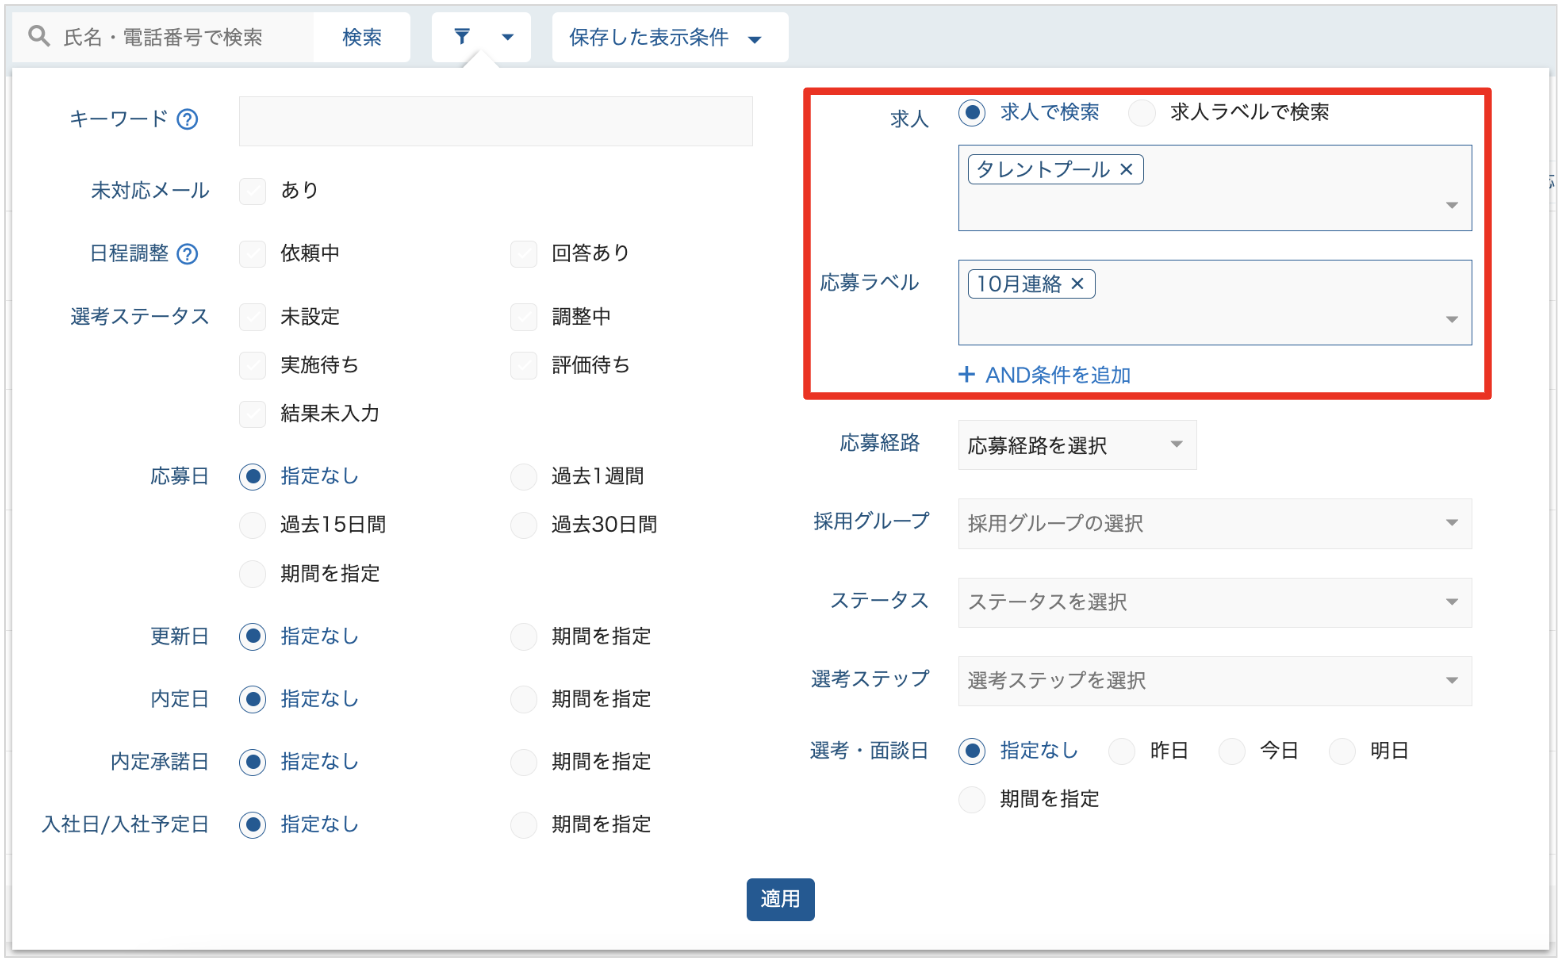The image size is (1564, 964).
Task: Check the 実施待ち checkbox
Action: click(253, 365)
